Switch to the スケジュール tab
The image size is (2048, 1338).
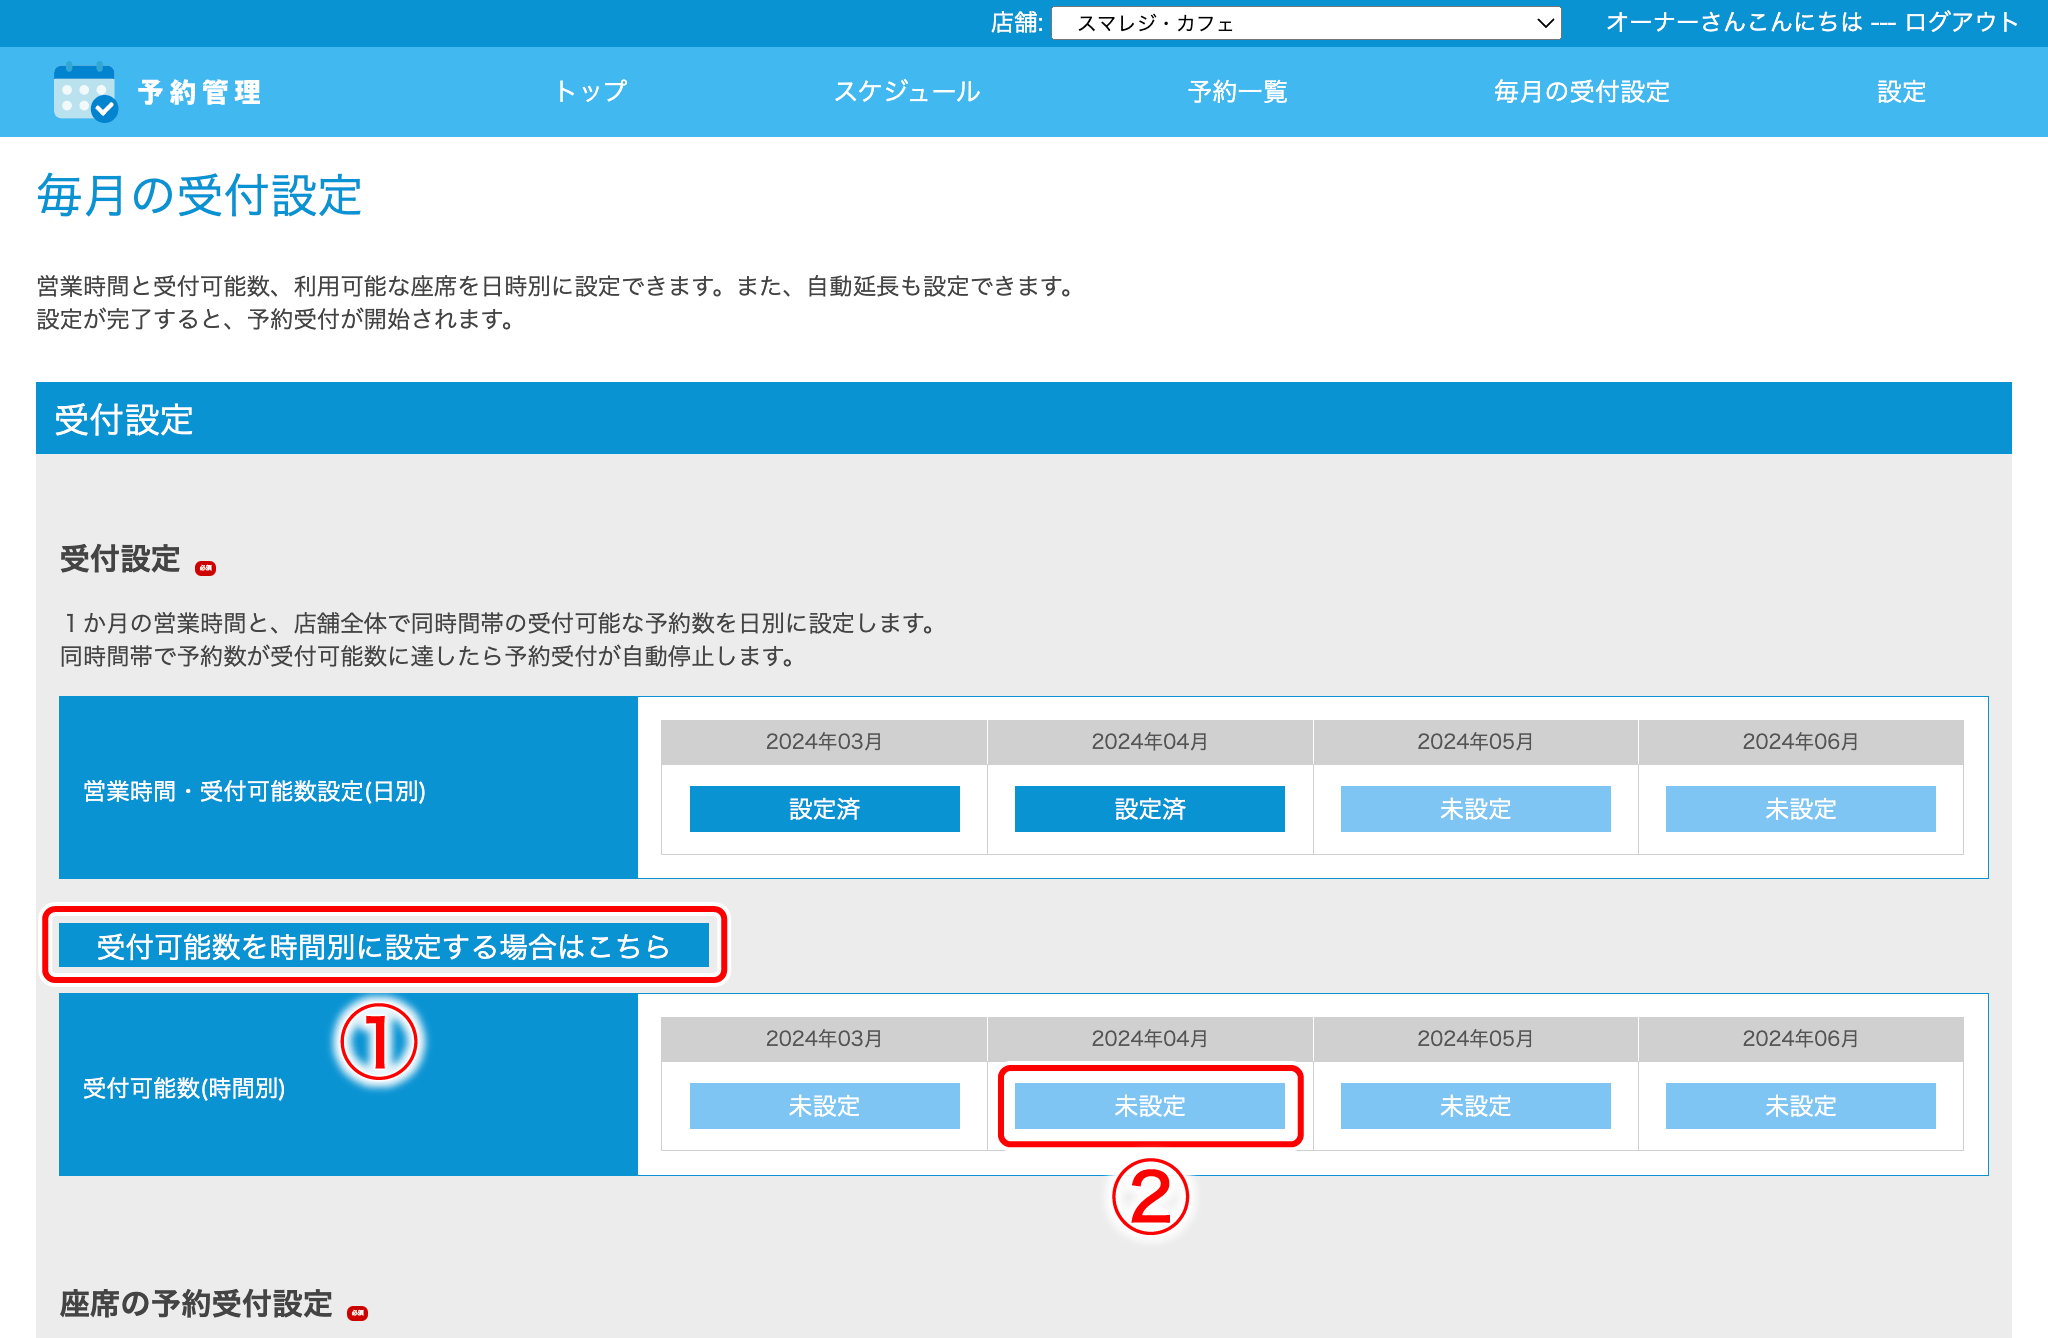(906, 92)
